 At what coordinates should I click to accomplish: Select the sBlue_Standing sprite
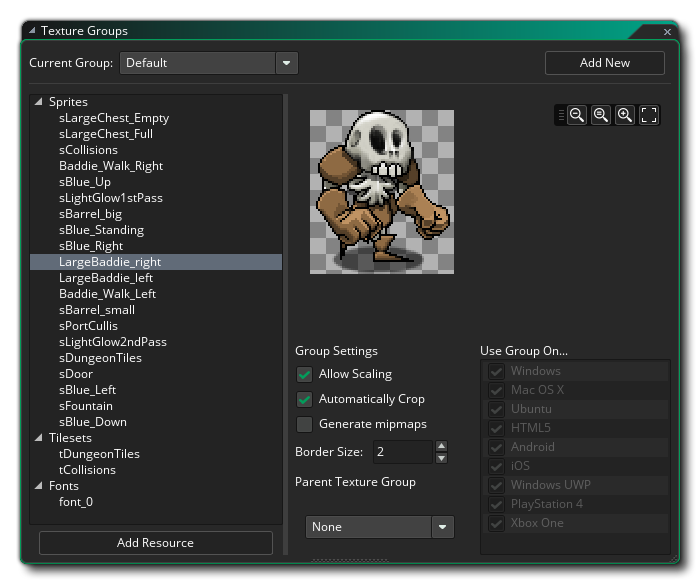pos(156,230)
